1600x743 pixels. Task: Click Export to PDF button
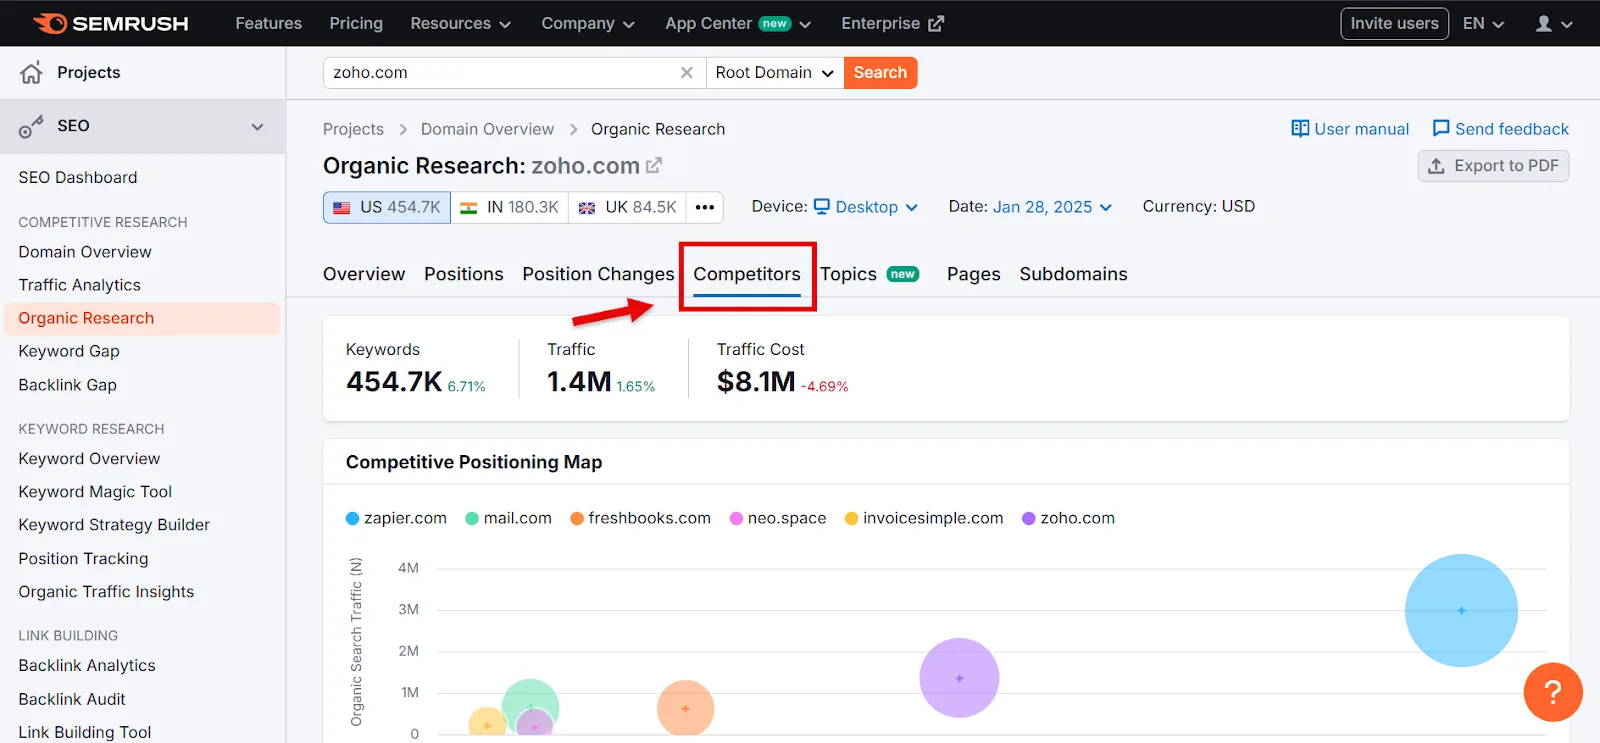point(1493,166)
